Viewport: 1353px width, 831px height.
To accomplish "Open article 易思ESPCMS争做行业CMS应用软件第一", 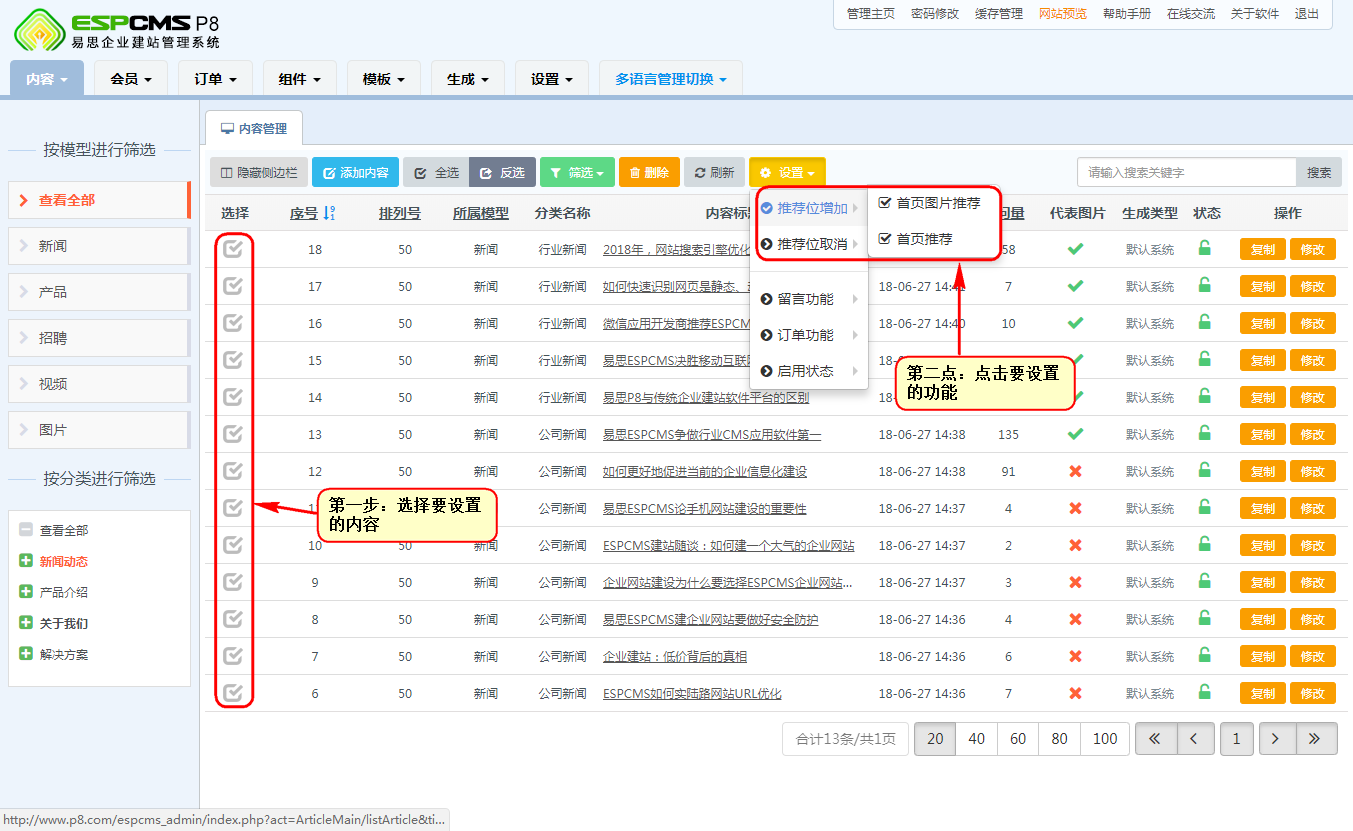I will pyautogui.click(x=712, y=434).
